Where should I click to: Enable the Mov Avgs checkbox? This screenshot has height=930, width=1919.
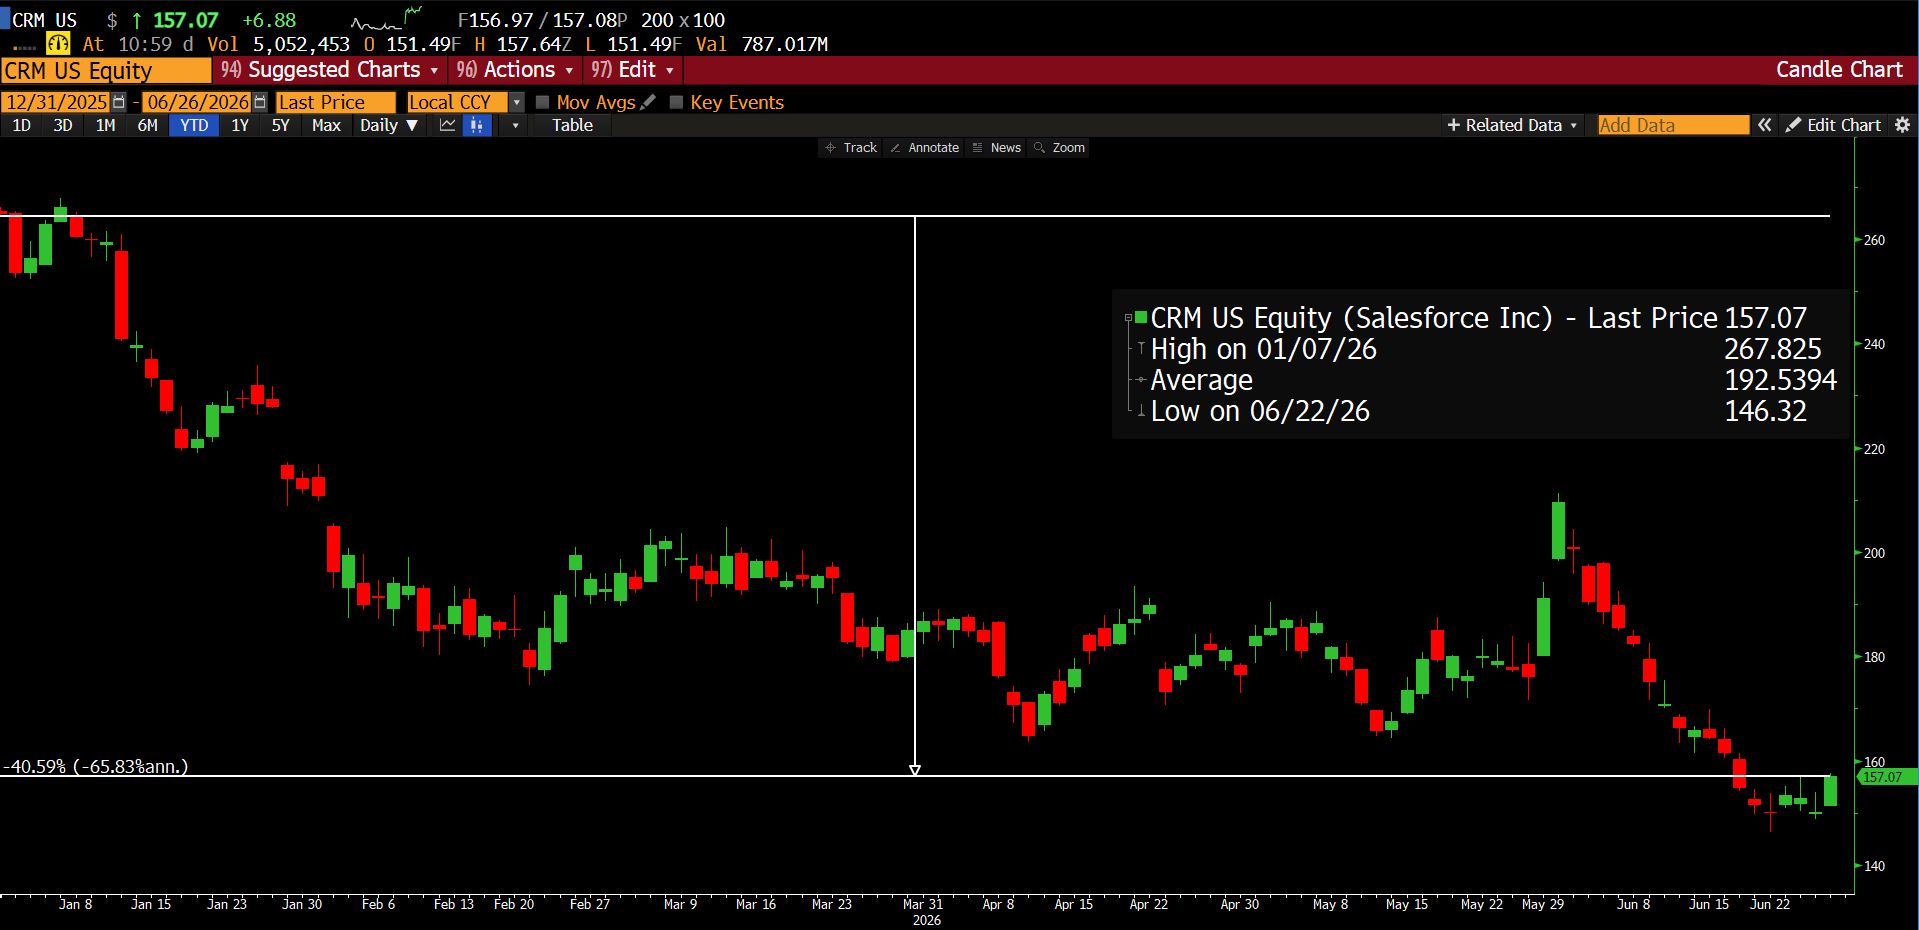click(x=543, y=102)
